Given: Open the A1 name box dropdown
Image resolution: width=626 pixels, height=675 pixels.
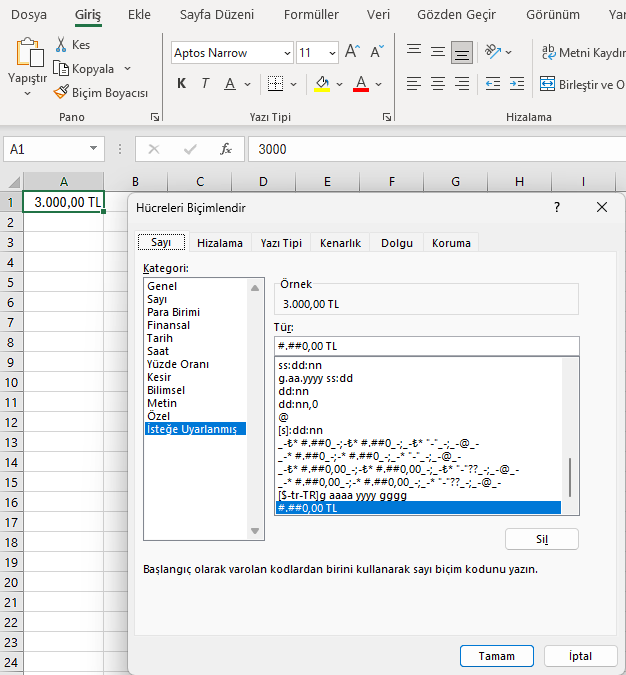Looking at the screenshot, I should coord(94,149).
